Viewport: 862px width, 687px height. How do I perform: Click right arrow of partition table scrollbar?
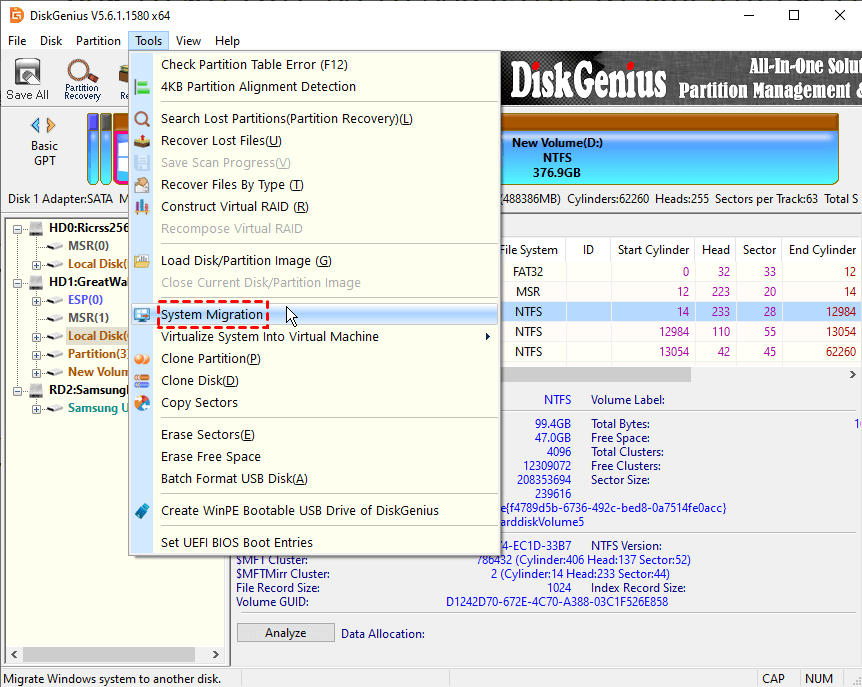852,374
